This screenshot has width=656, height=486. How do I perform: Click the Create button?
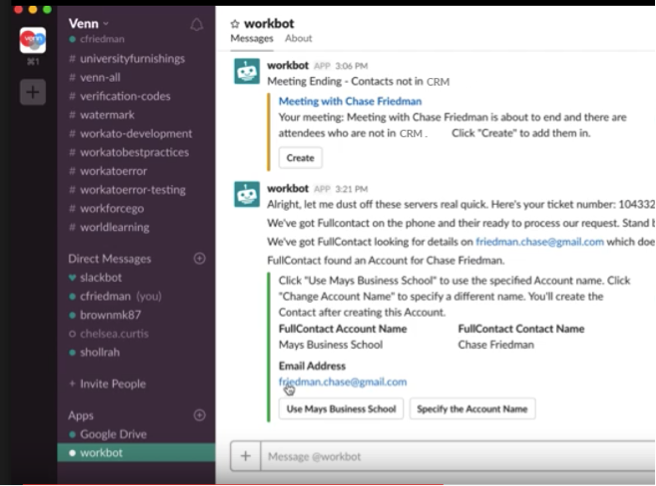[x=300, y=158]
